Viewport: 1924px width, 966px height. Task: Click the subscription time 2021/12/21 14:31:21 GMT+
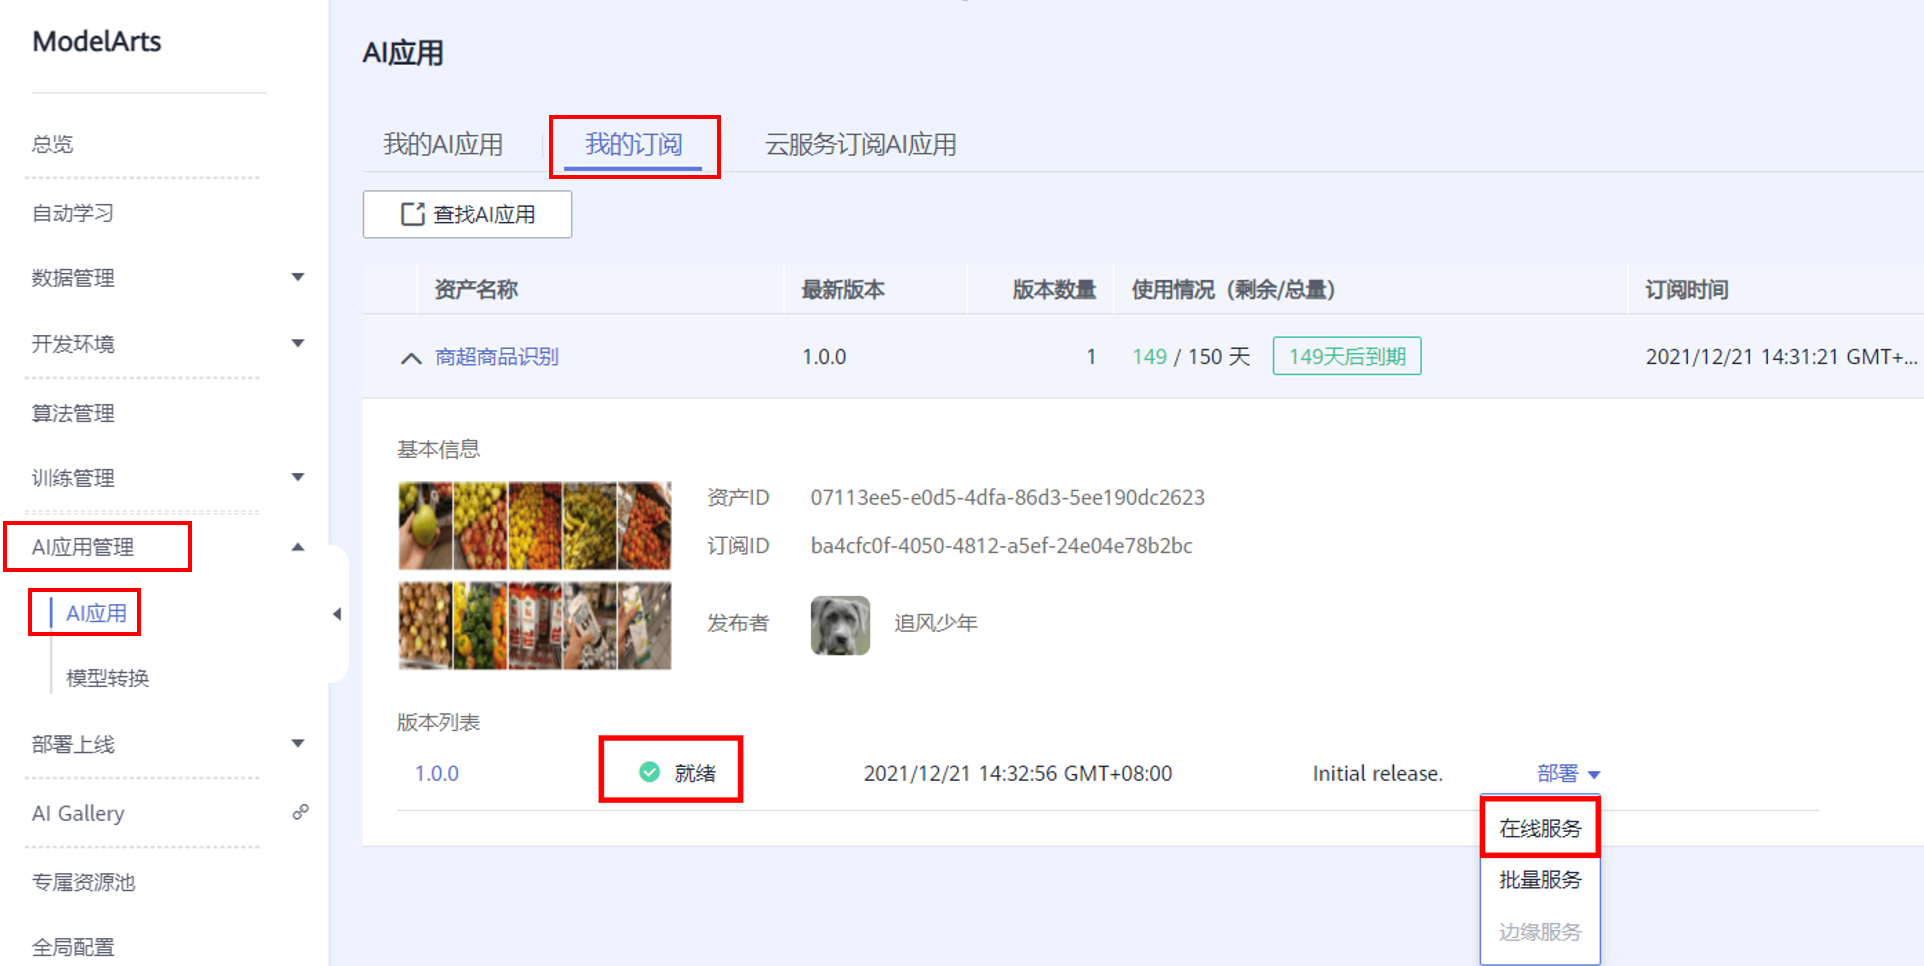[1781, 357]
